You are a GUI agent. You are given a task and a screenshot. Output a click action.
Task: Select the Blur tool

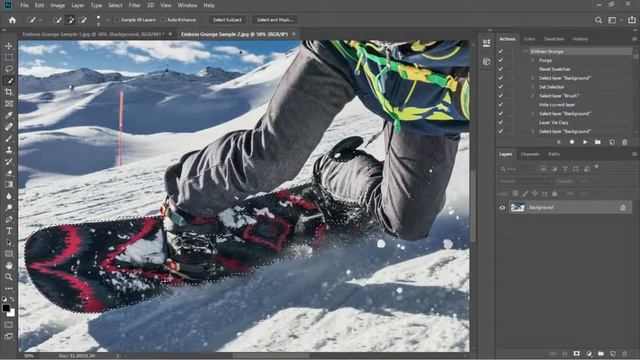coord(9,196)
